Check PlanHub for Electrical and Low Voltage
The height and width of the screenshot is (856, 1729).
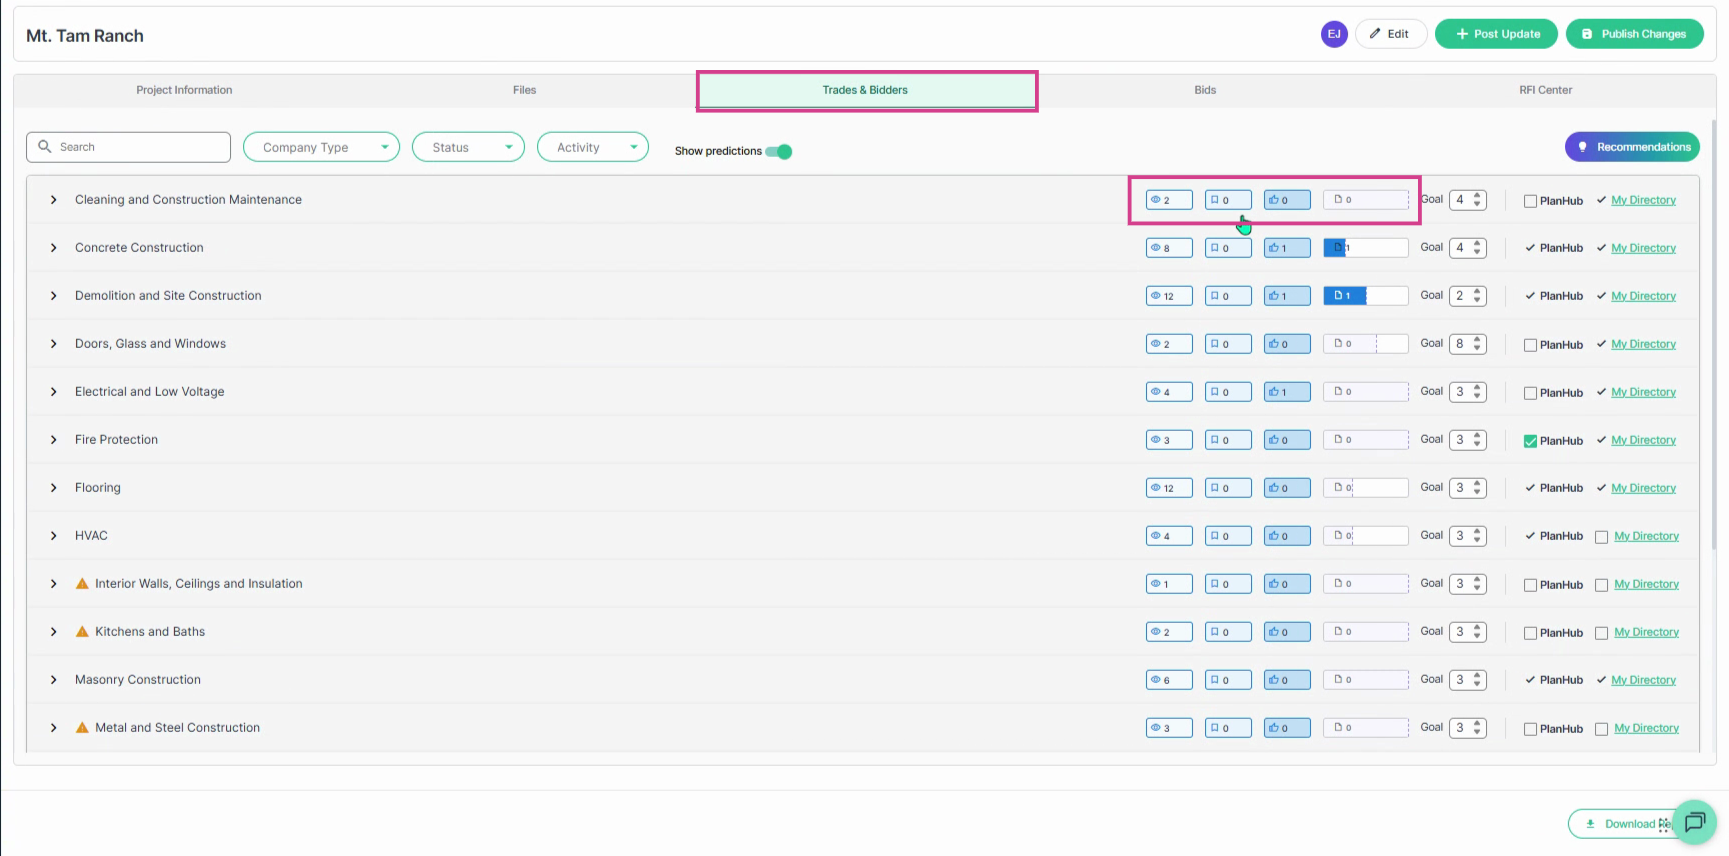tap(1530, 393)
